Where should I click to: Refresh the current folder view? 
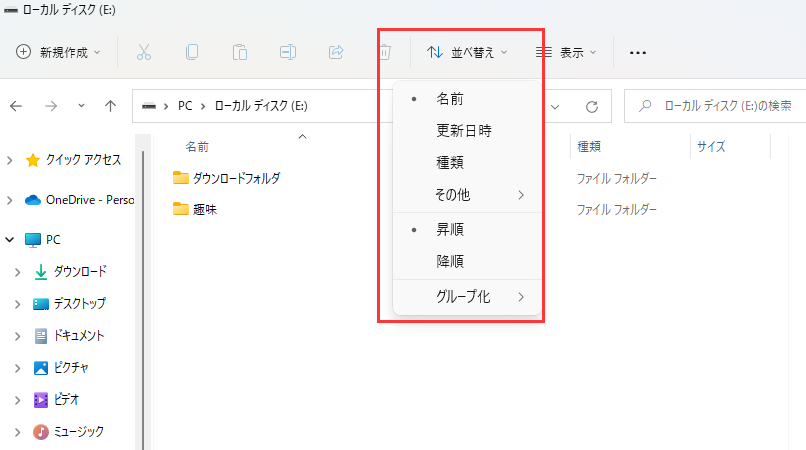[x=592, y=106]
